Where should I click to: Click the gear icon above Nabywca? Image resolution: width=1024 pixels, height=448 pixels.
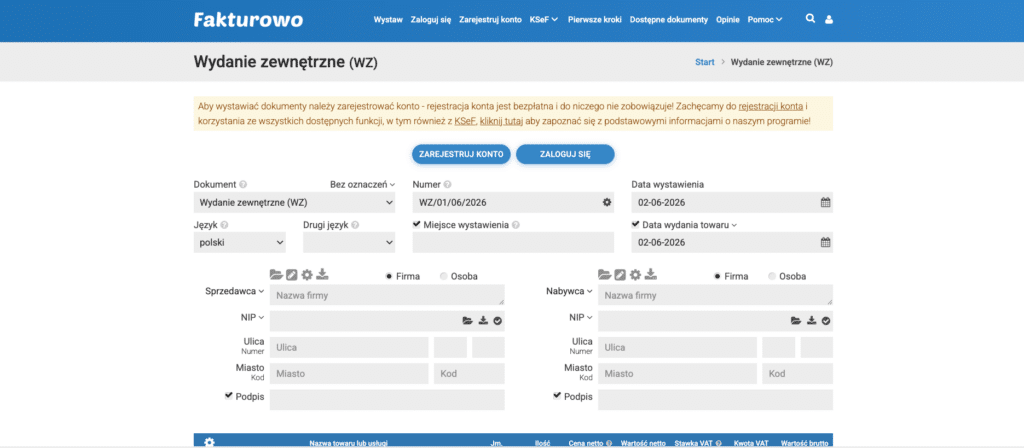coord(635,275)
